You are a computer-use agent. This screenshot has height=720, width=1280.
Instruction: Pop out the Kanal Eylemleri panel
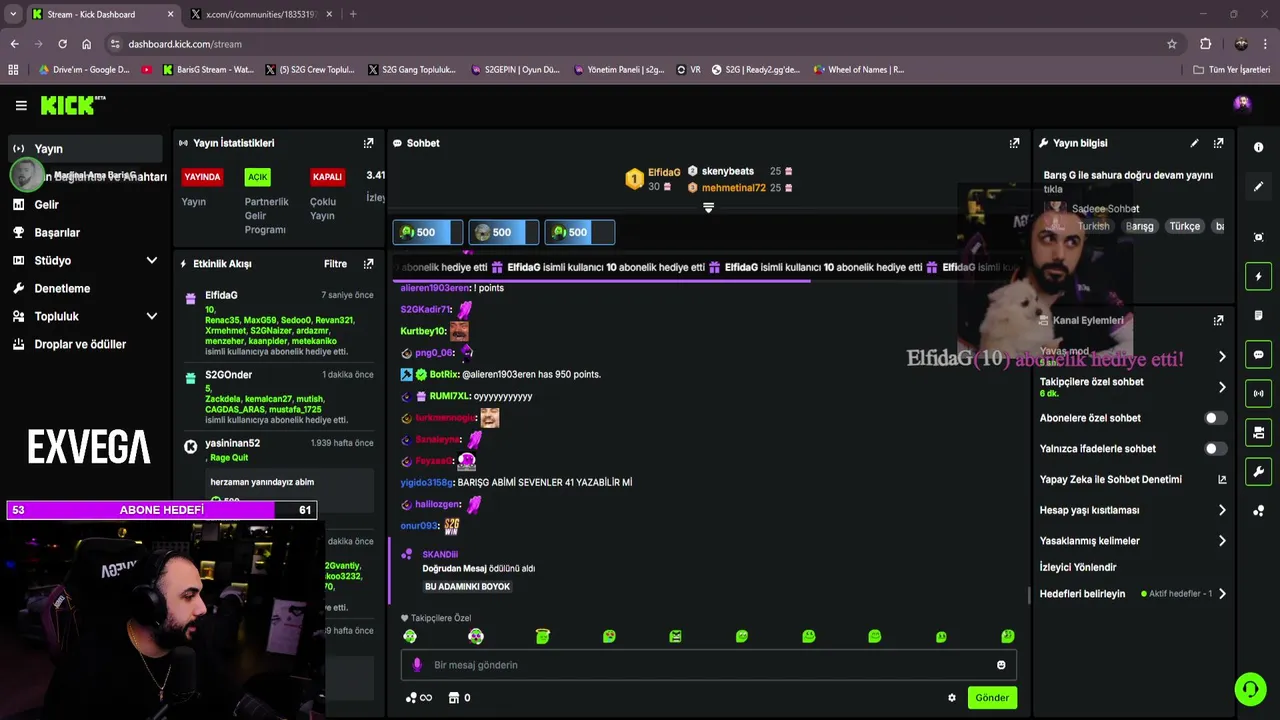point(1218,320)
